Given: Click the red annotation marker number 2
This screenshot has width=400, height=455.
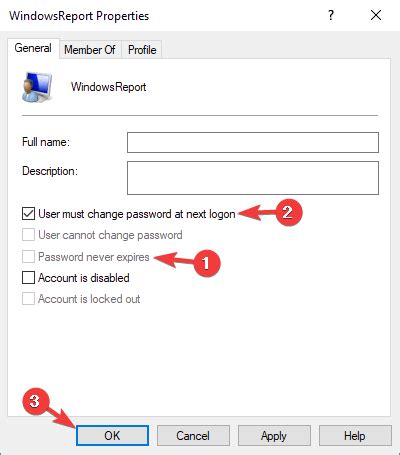Looking at the screenshot, I should [x=289, y=212].
